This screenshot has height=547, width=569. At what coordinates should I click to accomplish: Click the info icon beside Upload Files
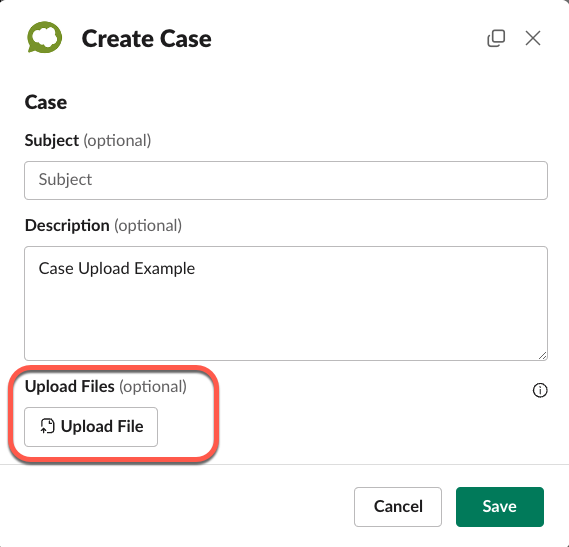click(x=540, y=391)
